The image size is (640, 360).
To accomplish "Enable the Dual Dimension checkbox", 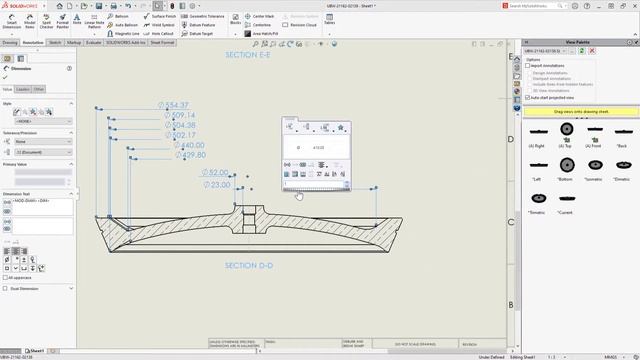I will click(5, 289).
